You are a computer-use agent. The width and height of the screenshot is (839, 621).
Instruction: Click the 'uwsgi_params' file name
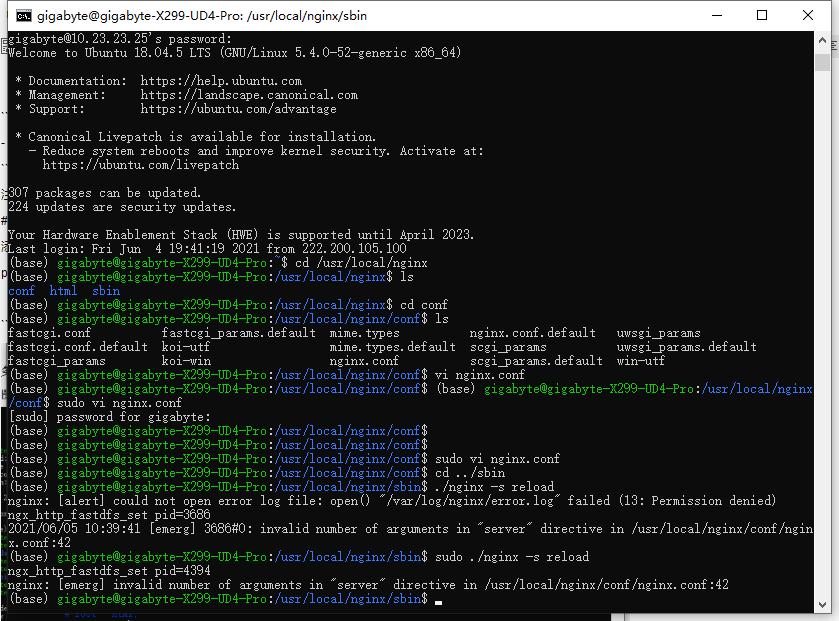(658, 333)
